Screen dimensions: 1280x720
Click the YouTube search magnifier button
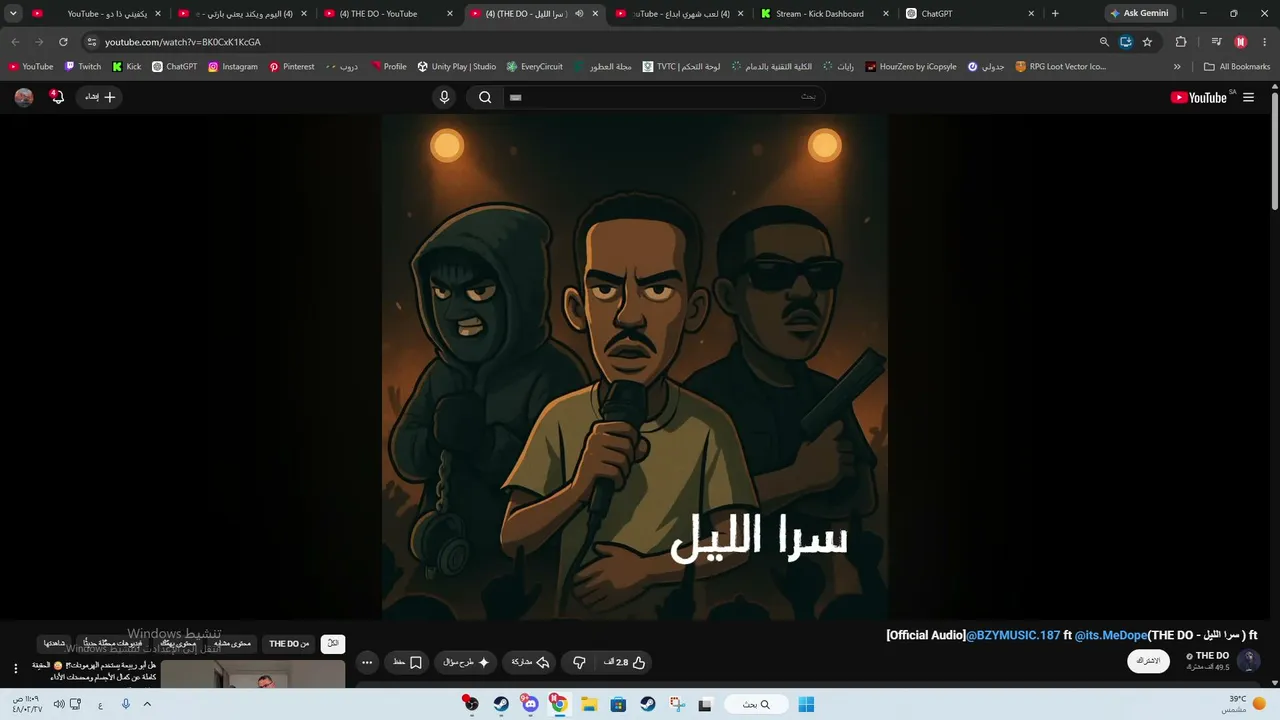point(485,97)
